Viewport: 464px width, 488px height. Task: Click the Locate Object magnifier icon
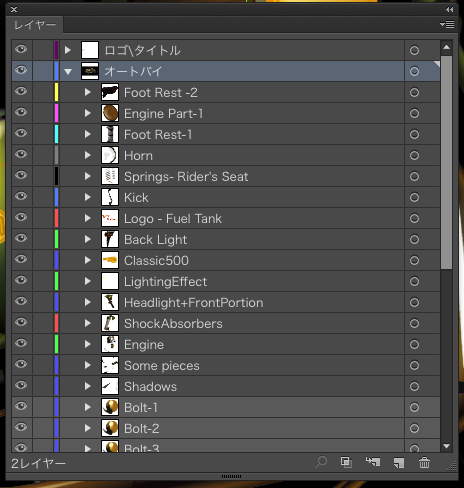(x=321, y=462)
